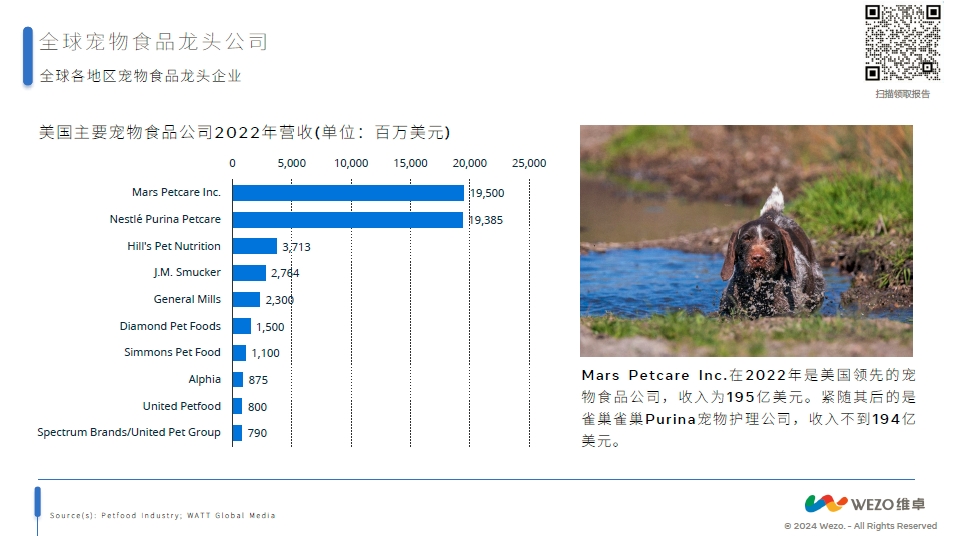Click the WEZO logo
The width and height of the screenshot is (957, 536).
tap(865, 504)
